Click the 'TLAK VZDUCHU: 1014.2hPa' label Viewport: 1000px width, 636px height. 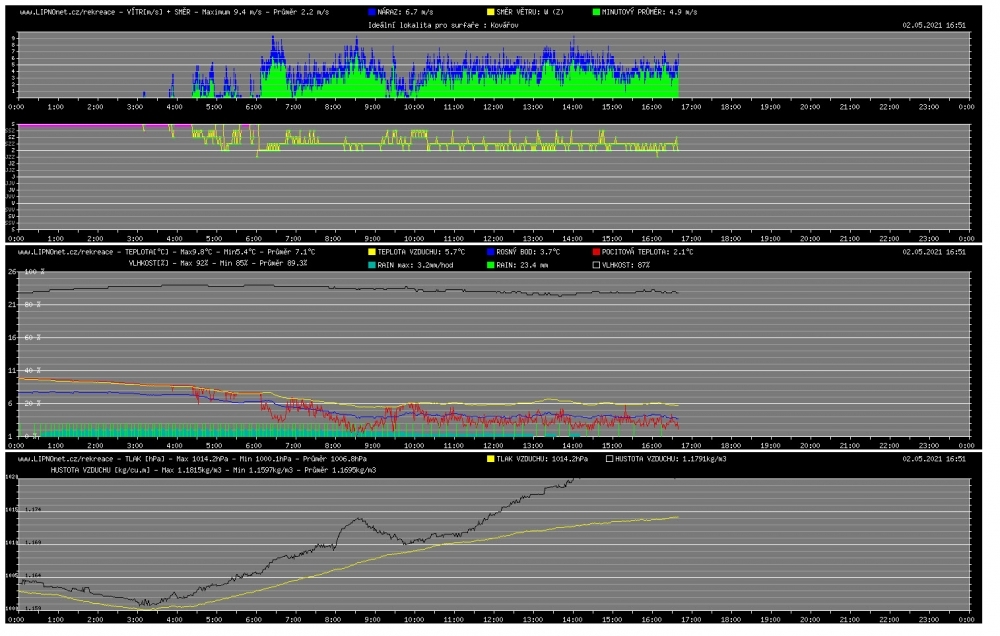(x=542, y=459)
